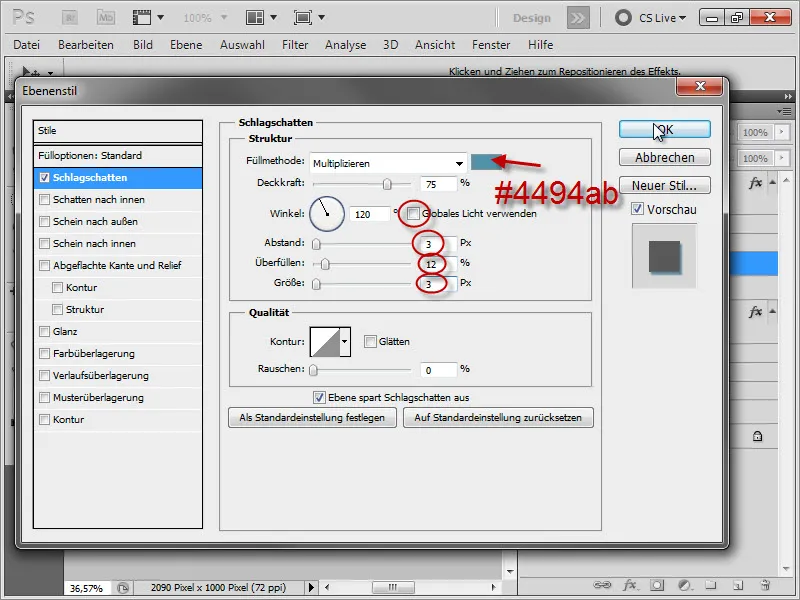This screenshot has height=600, width=800.
Task: Click the angle dial for Winkel
Action: tap(327, 214)
